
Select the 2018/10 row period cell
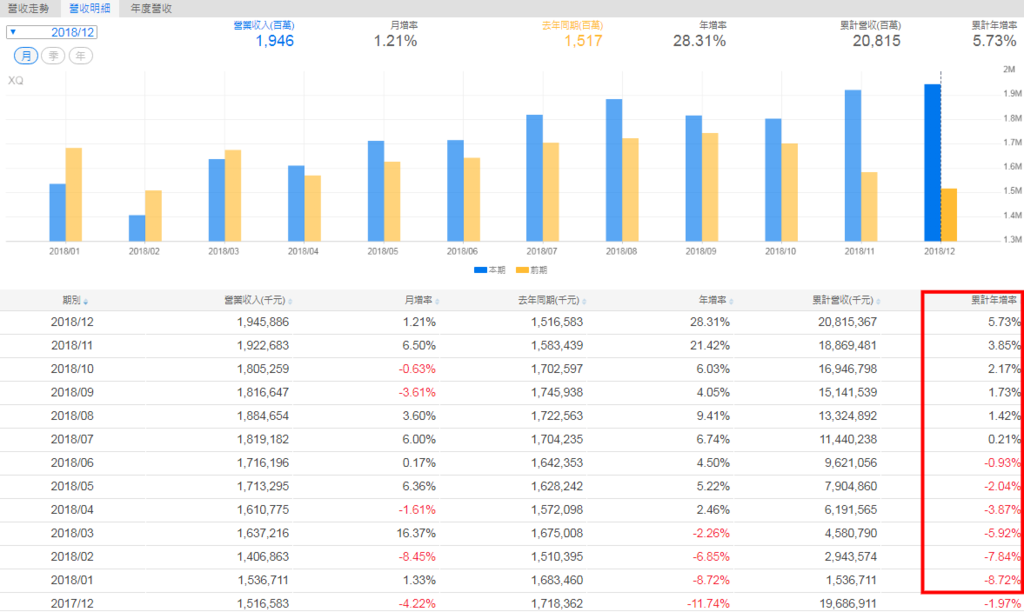[x=72, y=369]
